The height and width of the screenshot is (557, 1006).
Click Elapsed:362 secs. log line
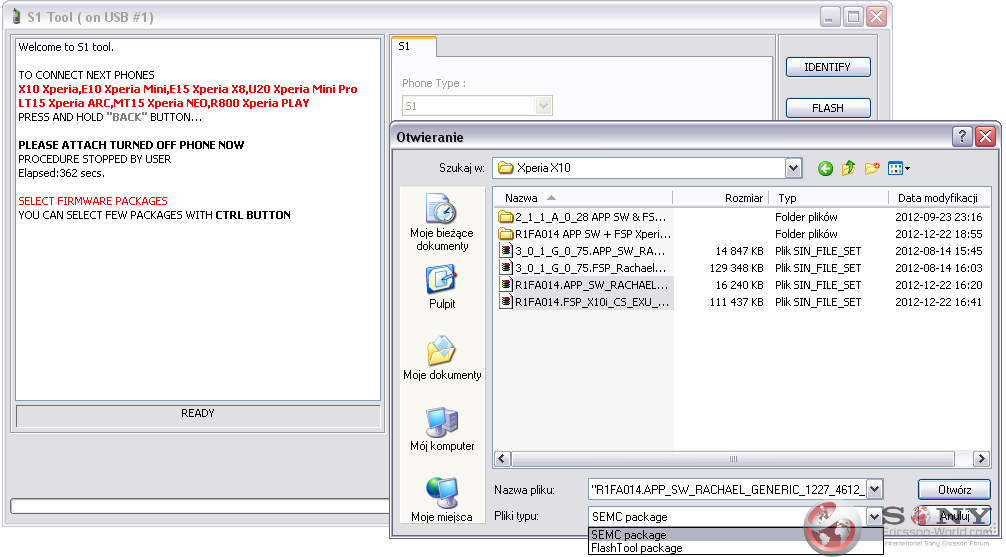[x=62, y=173]
